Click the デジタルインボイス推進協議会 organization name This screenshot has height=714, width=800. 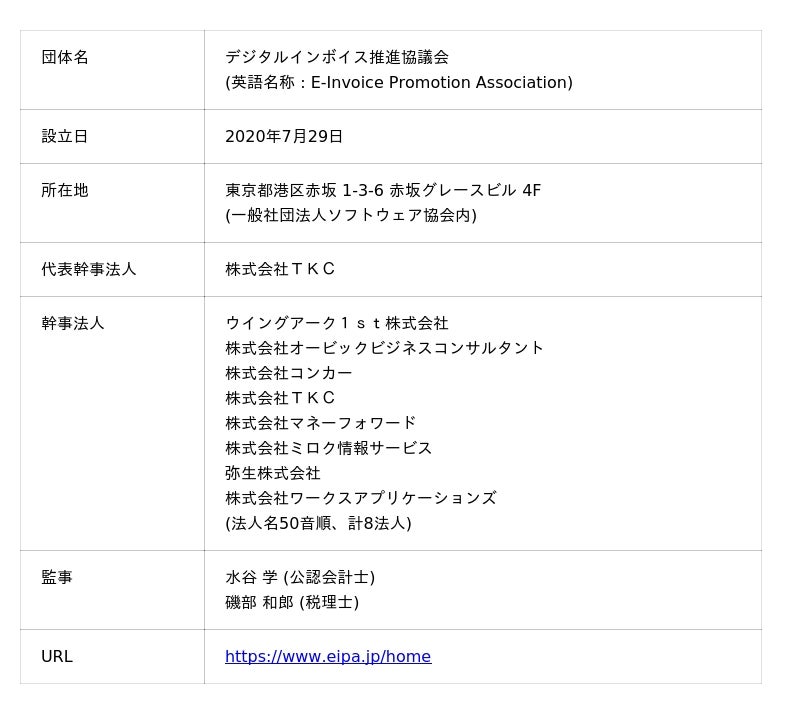point(337,58)
